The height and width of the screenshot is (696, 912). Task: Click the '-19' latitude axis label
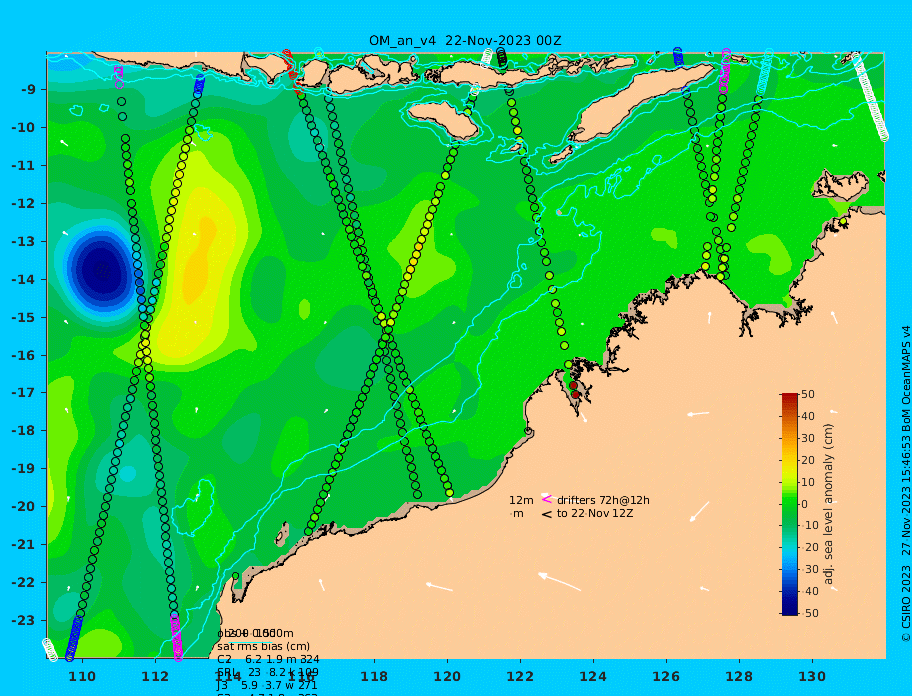coord(24,469)
